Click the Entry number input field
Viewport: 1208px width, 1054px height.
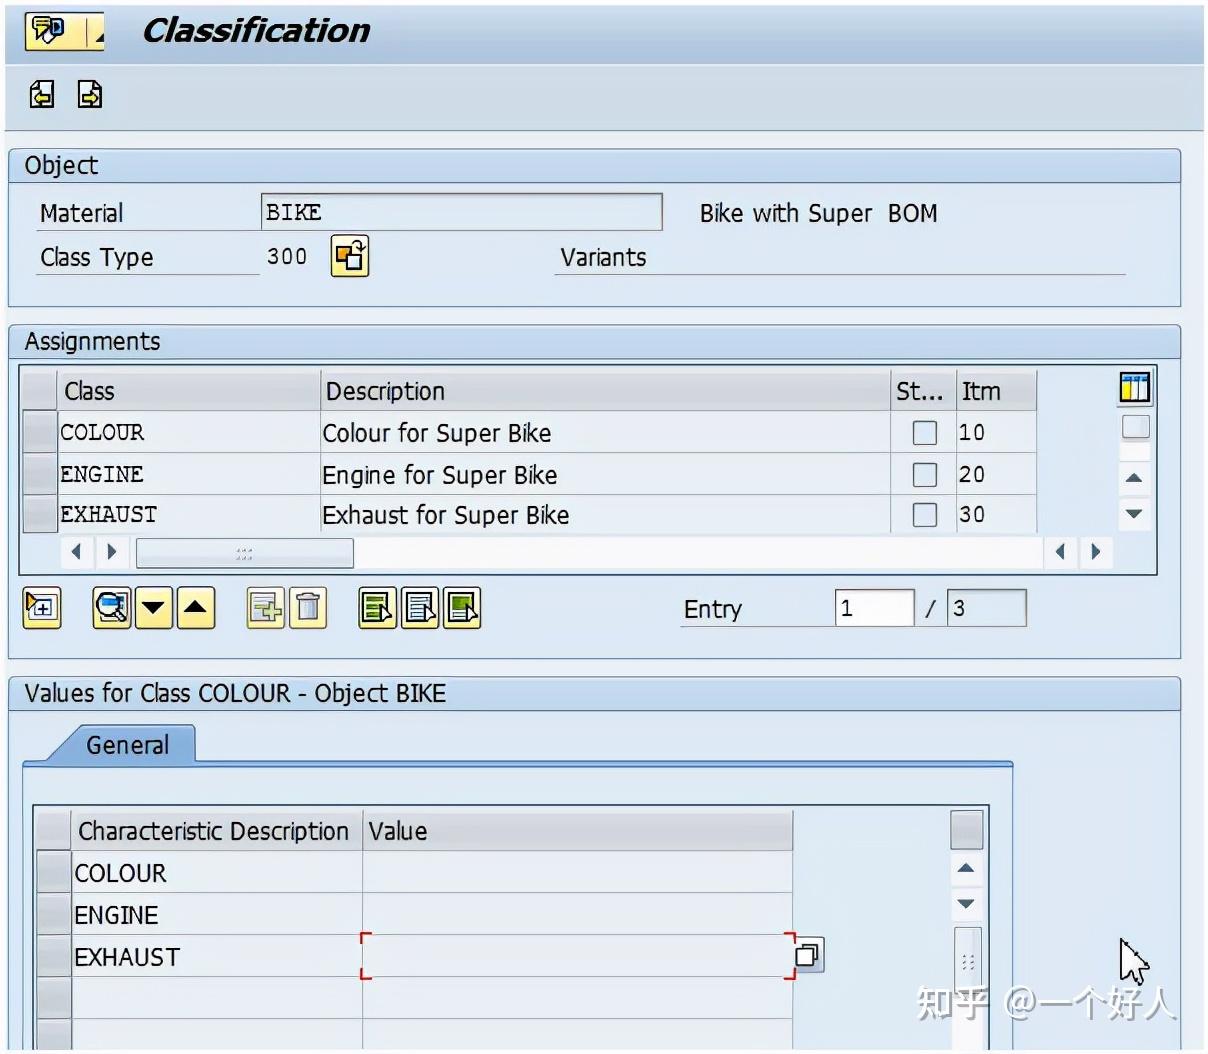tap(874, 608)
